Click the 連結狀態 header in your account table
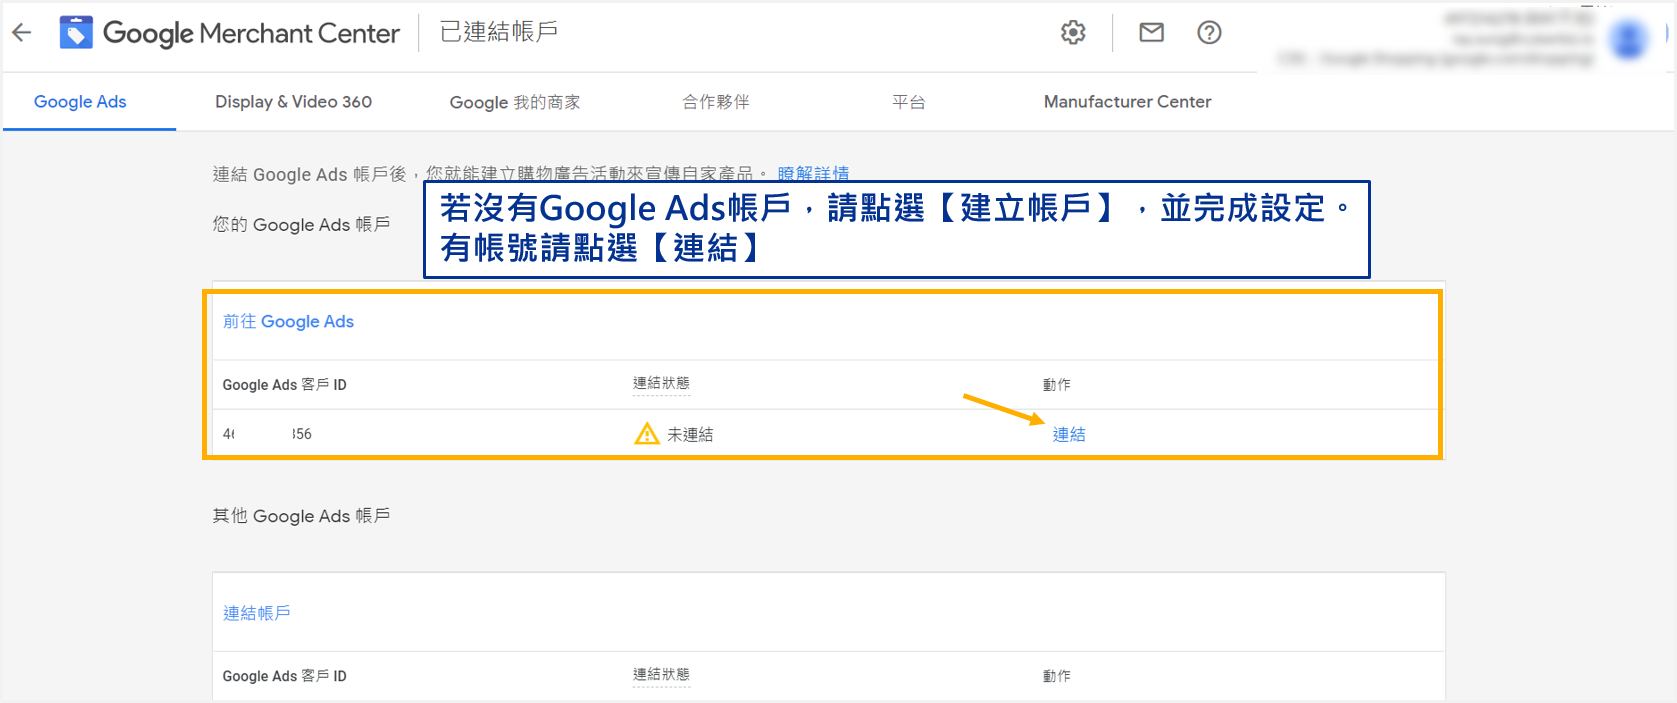The image size is (1677, 703). coord(661,383)
